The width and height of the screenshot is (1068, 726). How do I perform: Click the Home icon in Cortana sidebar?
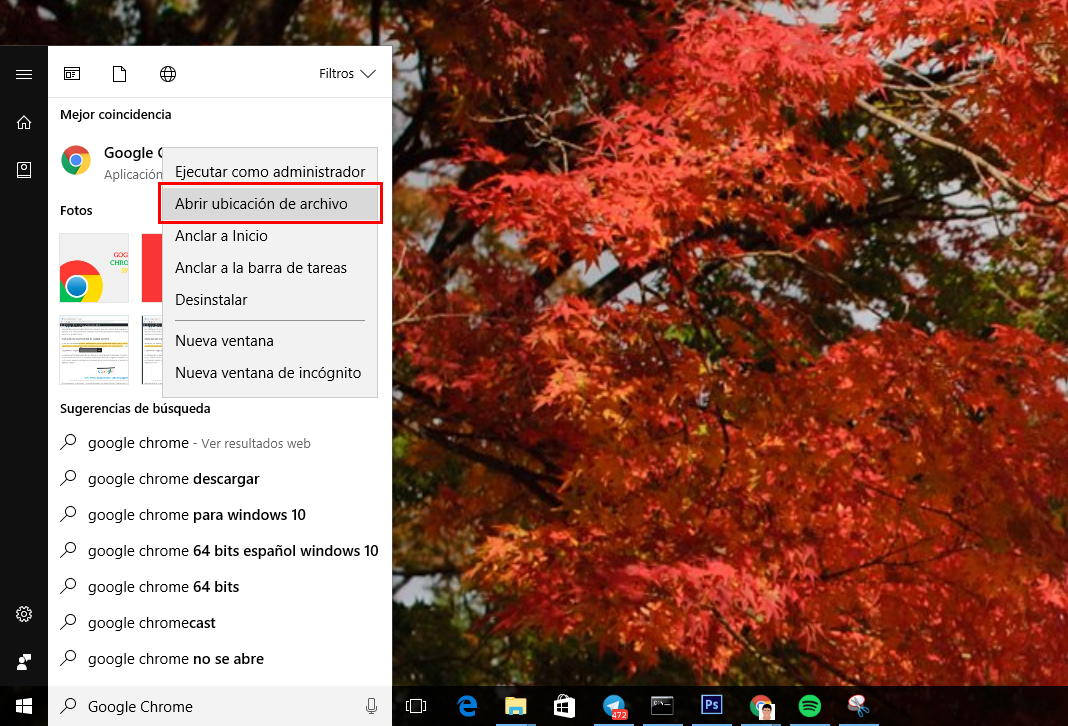click(24, 121)
